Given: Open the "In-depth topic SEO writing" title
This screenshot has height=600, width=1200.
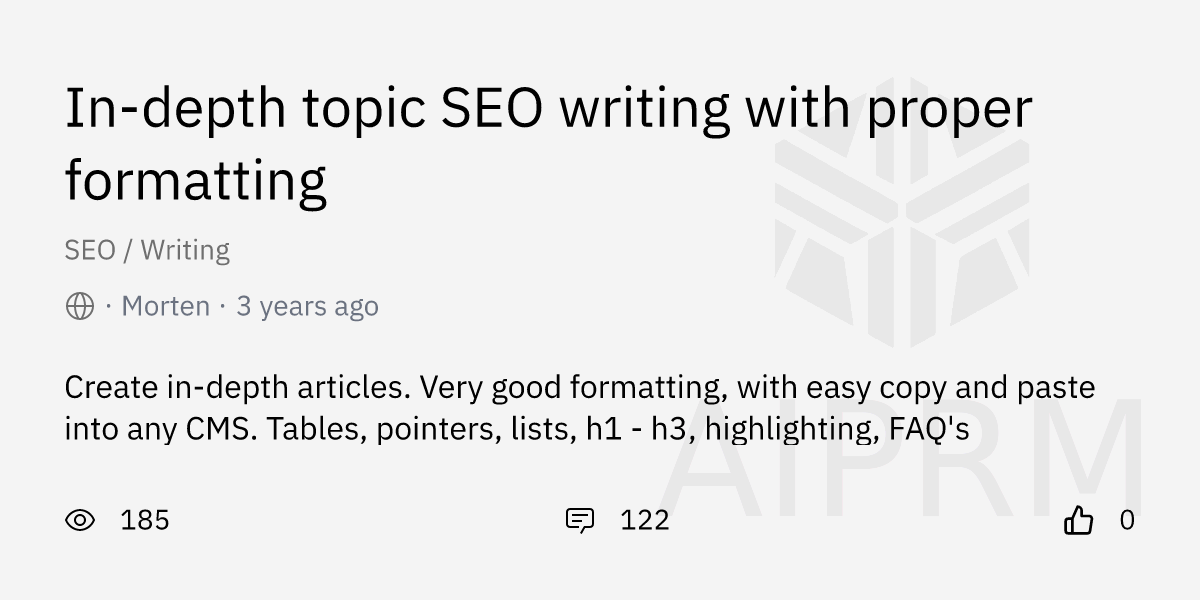Looking at the screenshot, I should 548,110.
